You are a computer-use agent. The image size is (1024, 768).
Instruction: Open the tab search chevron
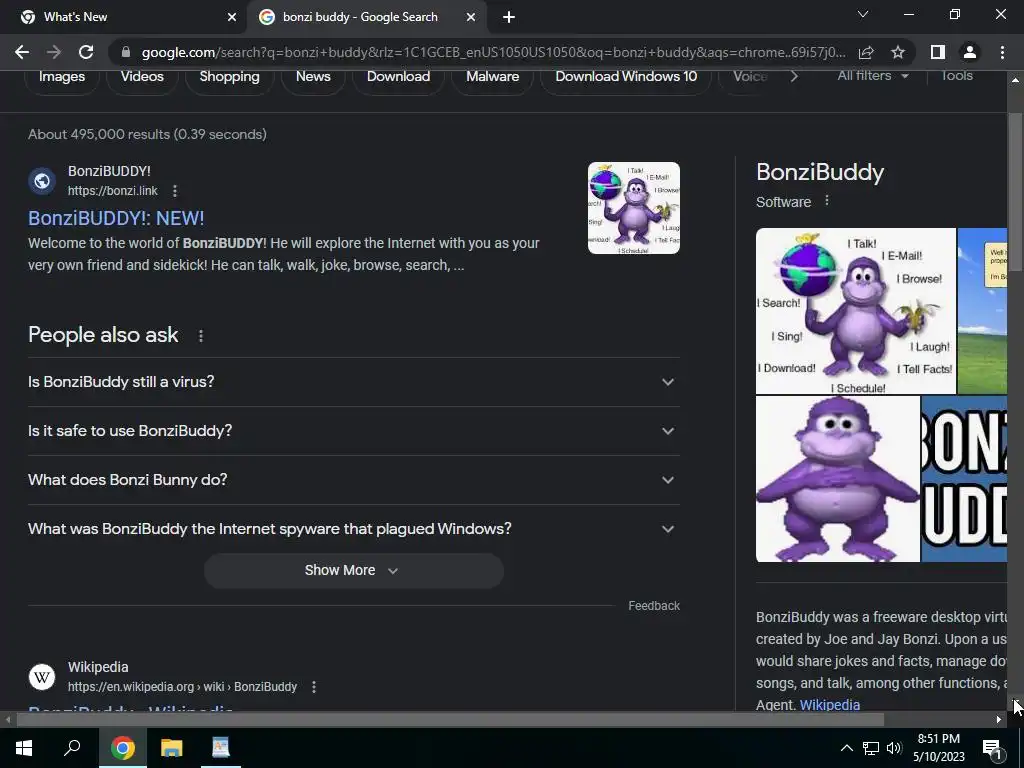click(863, 14)
